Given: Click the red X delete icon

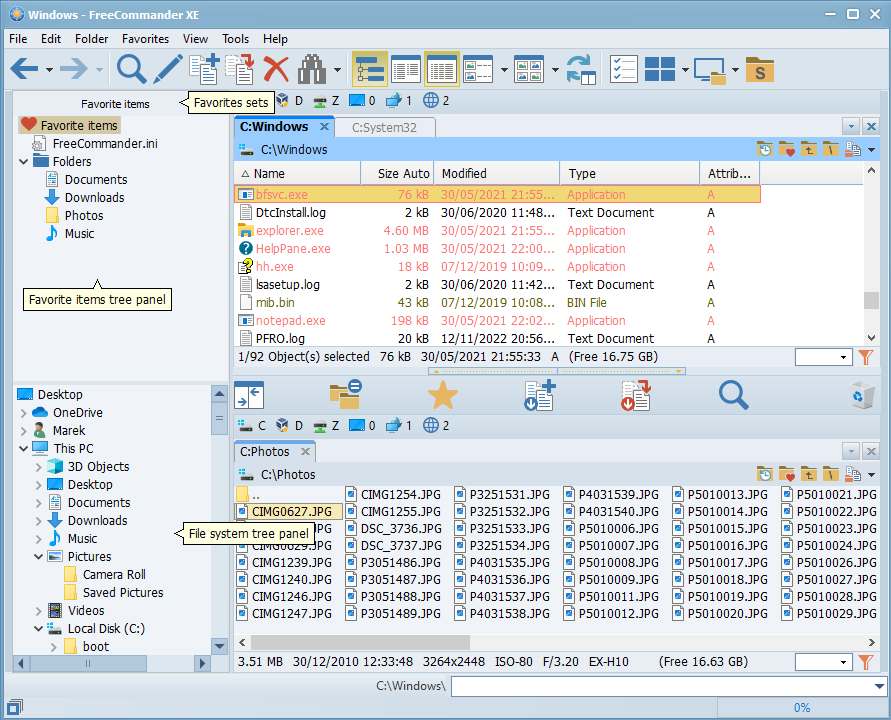Looking at the screenshot, I should coord(276,69).
